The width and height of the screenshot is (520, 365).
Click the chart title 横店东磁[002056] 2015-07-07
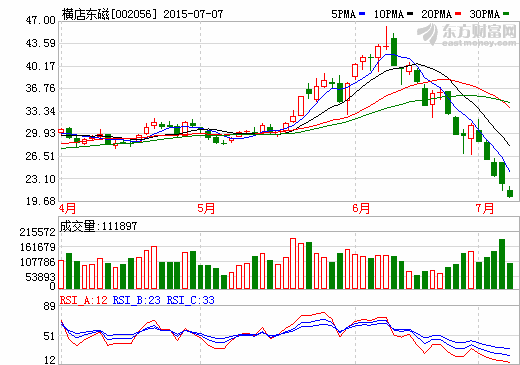point(142,14)
